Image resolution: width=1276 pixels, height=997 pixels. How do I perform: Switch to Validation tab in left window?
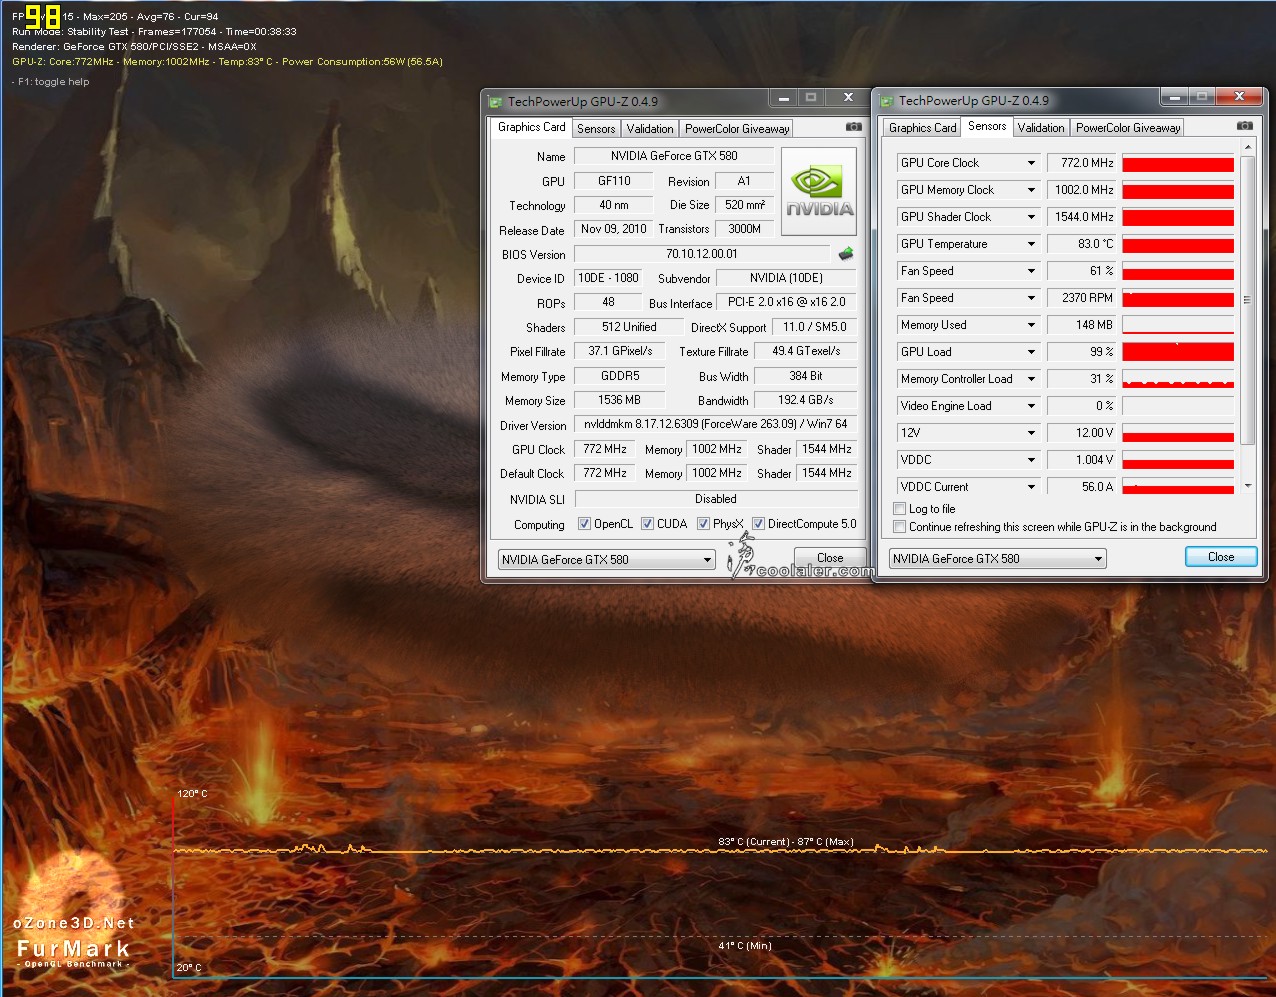click(x=650, y=129)
